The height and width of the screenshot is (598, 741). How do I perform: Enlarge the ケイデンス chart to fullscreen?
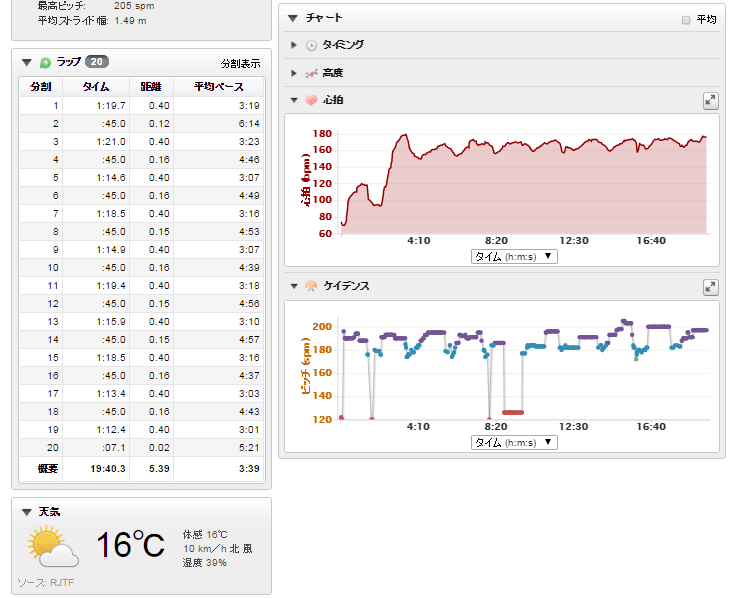pos(710,287)
